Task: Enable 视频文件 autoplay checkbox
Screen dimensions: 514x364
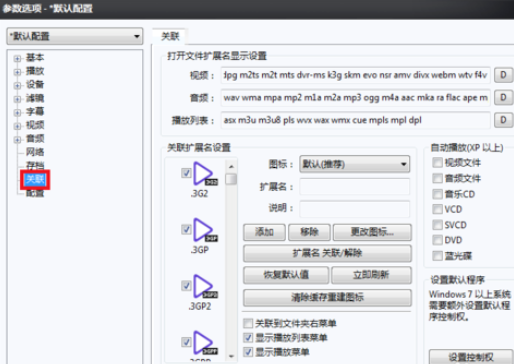Action: tap(437, 163)
